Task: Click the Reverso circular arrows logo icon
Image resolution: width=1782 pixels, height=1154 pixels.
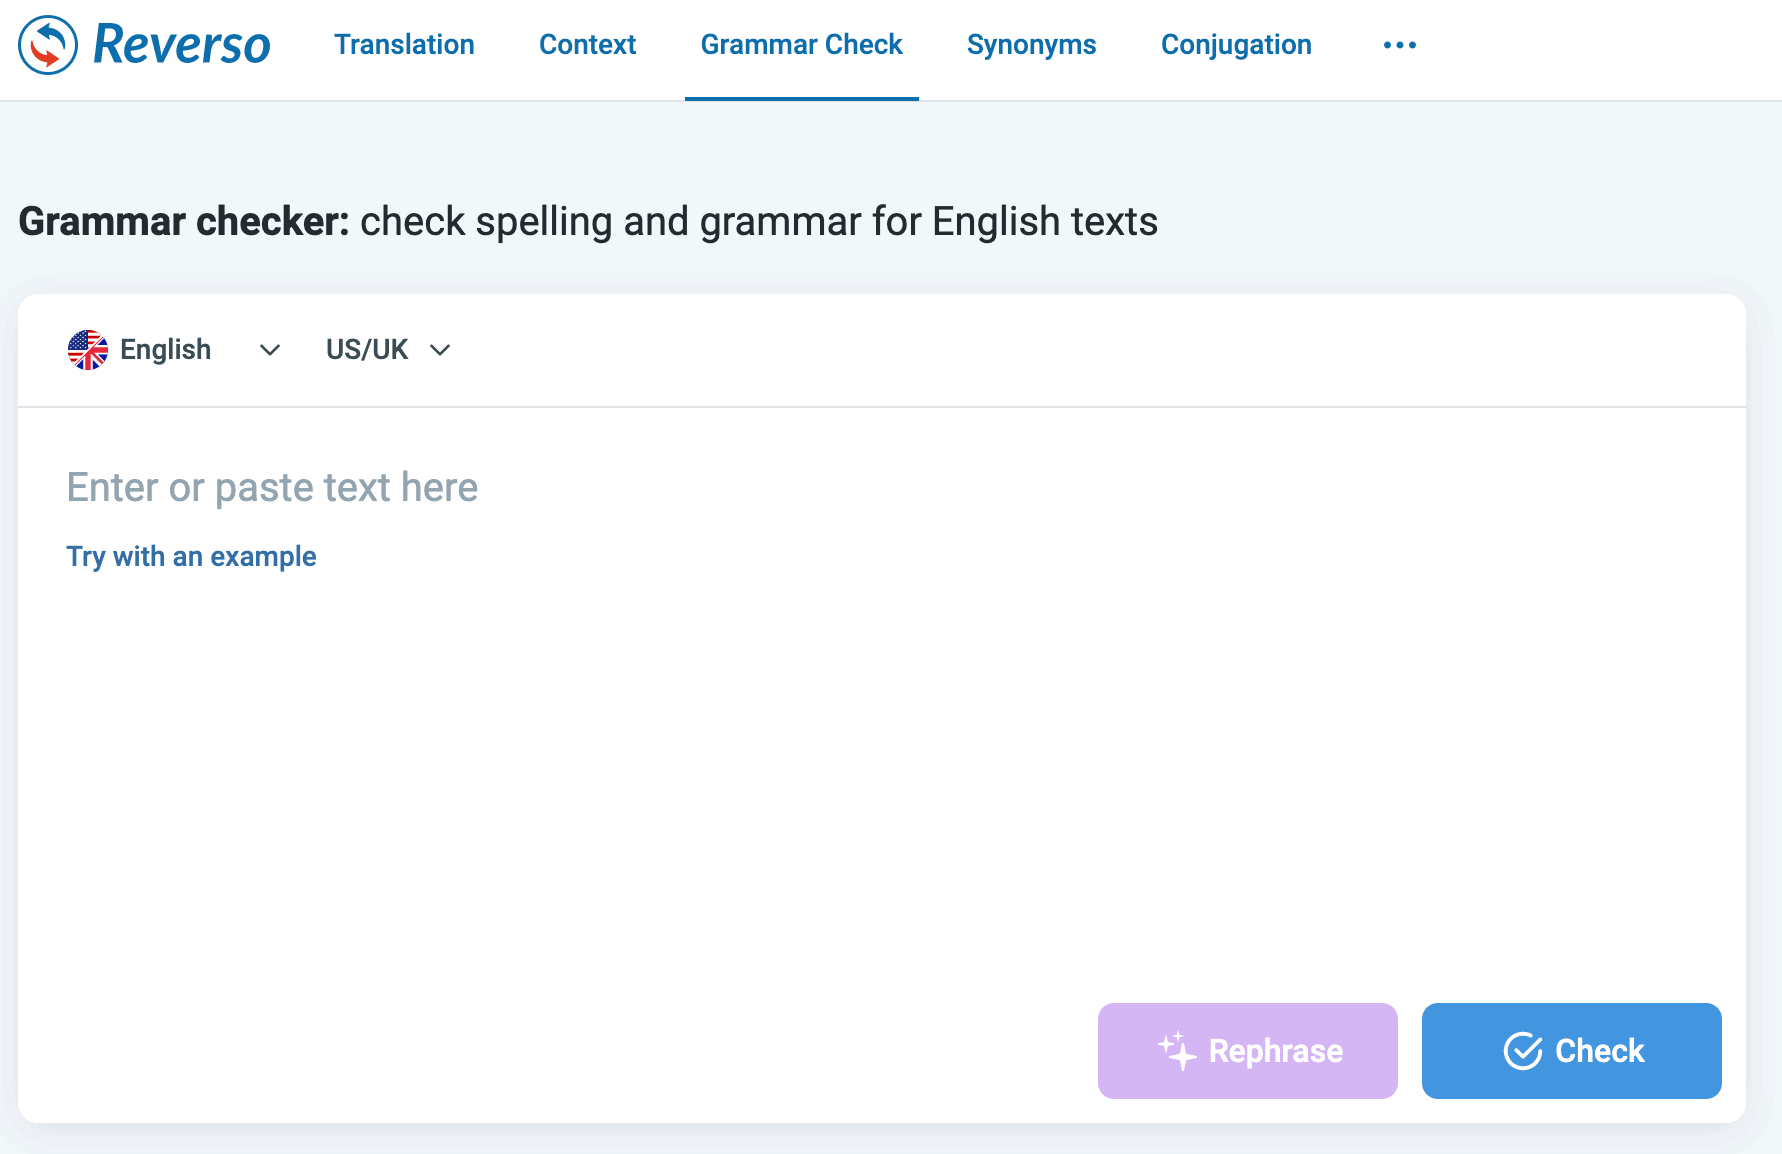Action: pos(48,45)
